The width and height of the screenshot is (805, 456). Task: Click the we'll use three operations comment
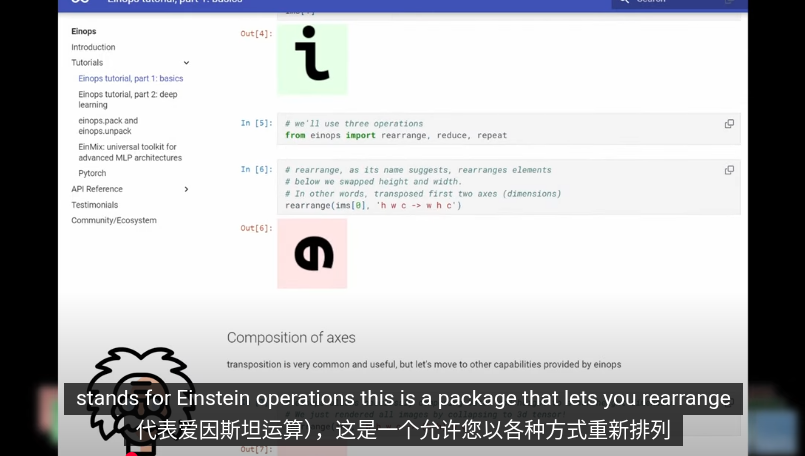(x=354, y=124)
